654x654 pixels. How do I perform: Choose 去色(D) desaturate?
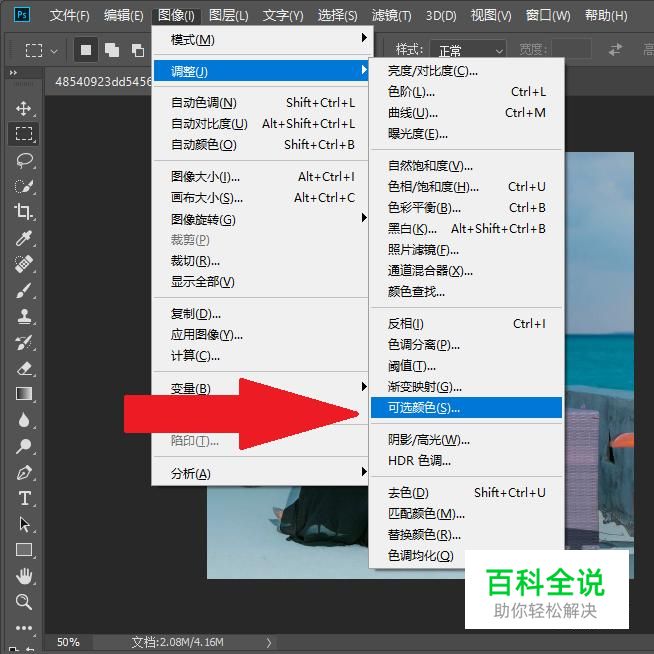(466, 492)
